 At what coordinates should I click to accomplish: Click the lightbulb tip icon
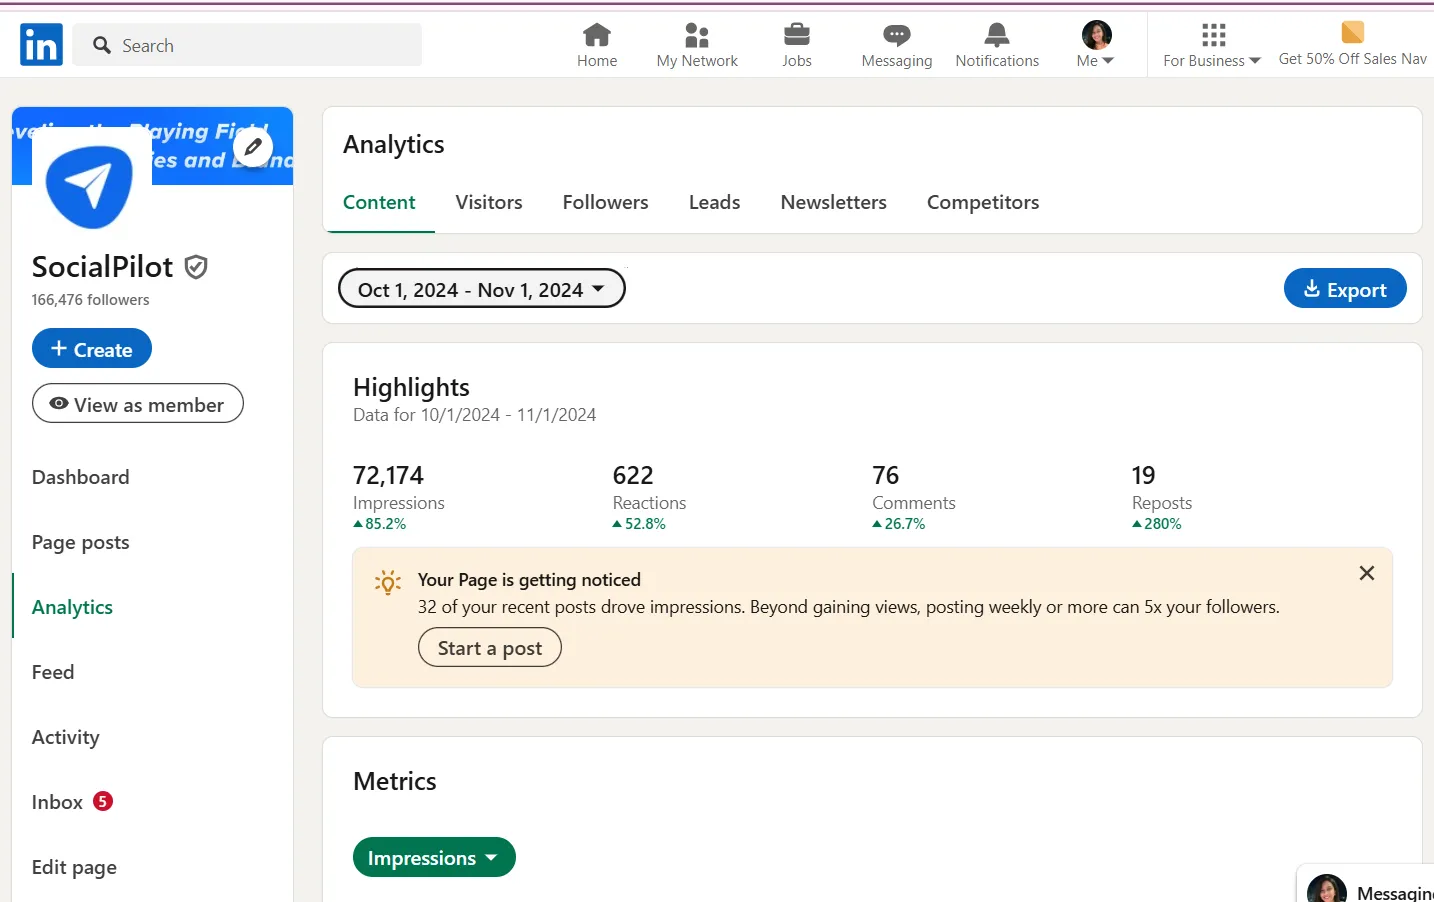(388, 582)
